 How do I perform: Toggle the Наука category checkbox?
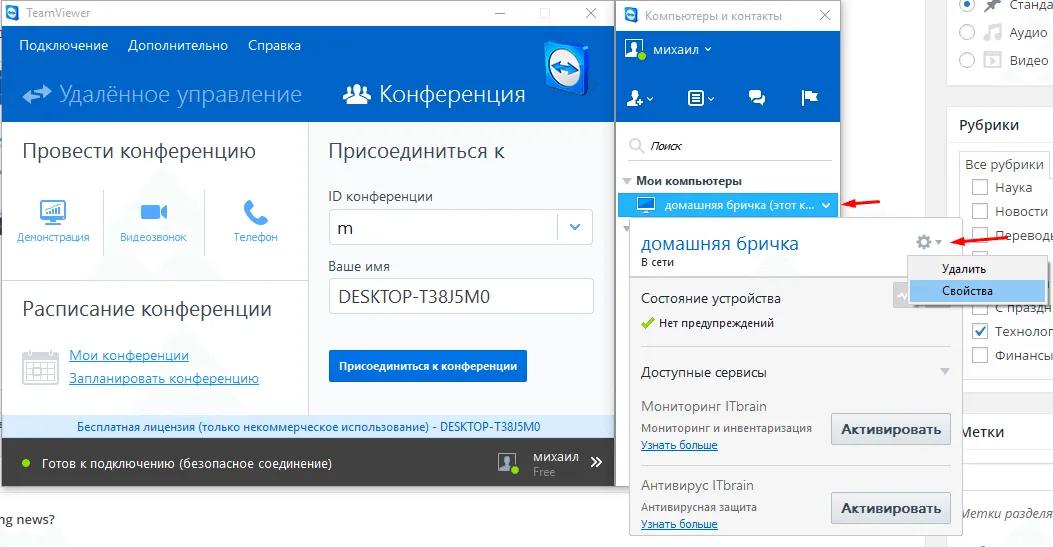tap(980, 187)
